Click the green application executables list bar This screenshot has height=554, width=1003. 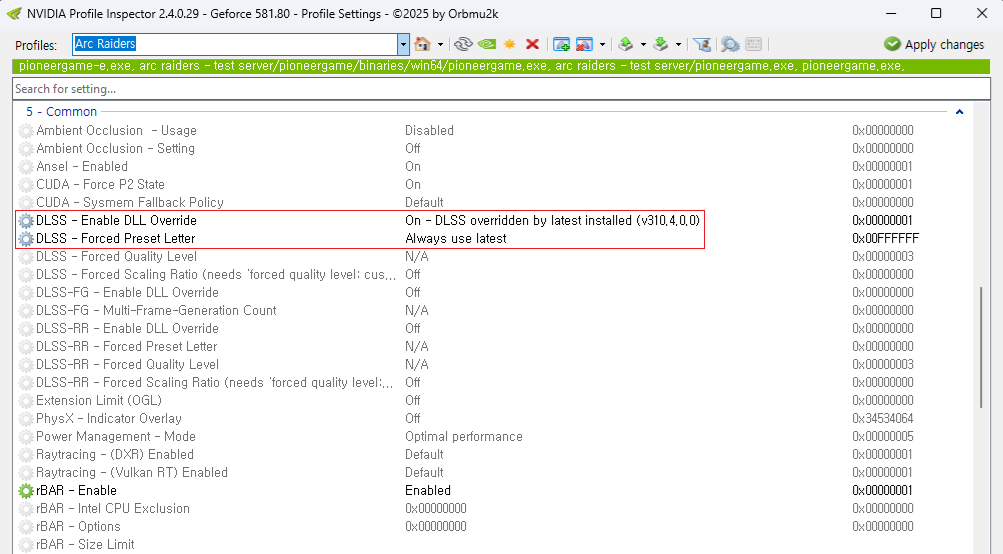tap(501, 66)
